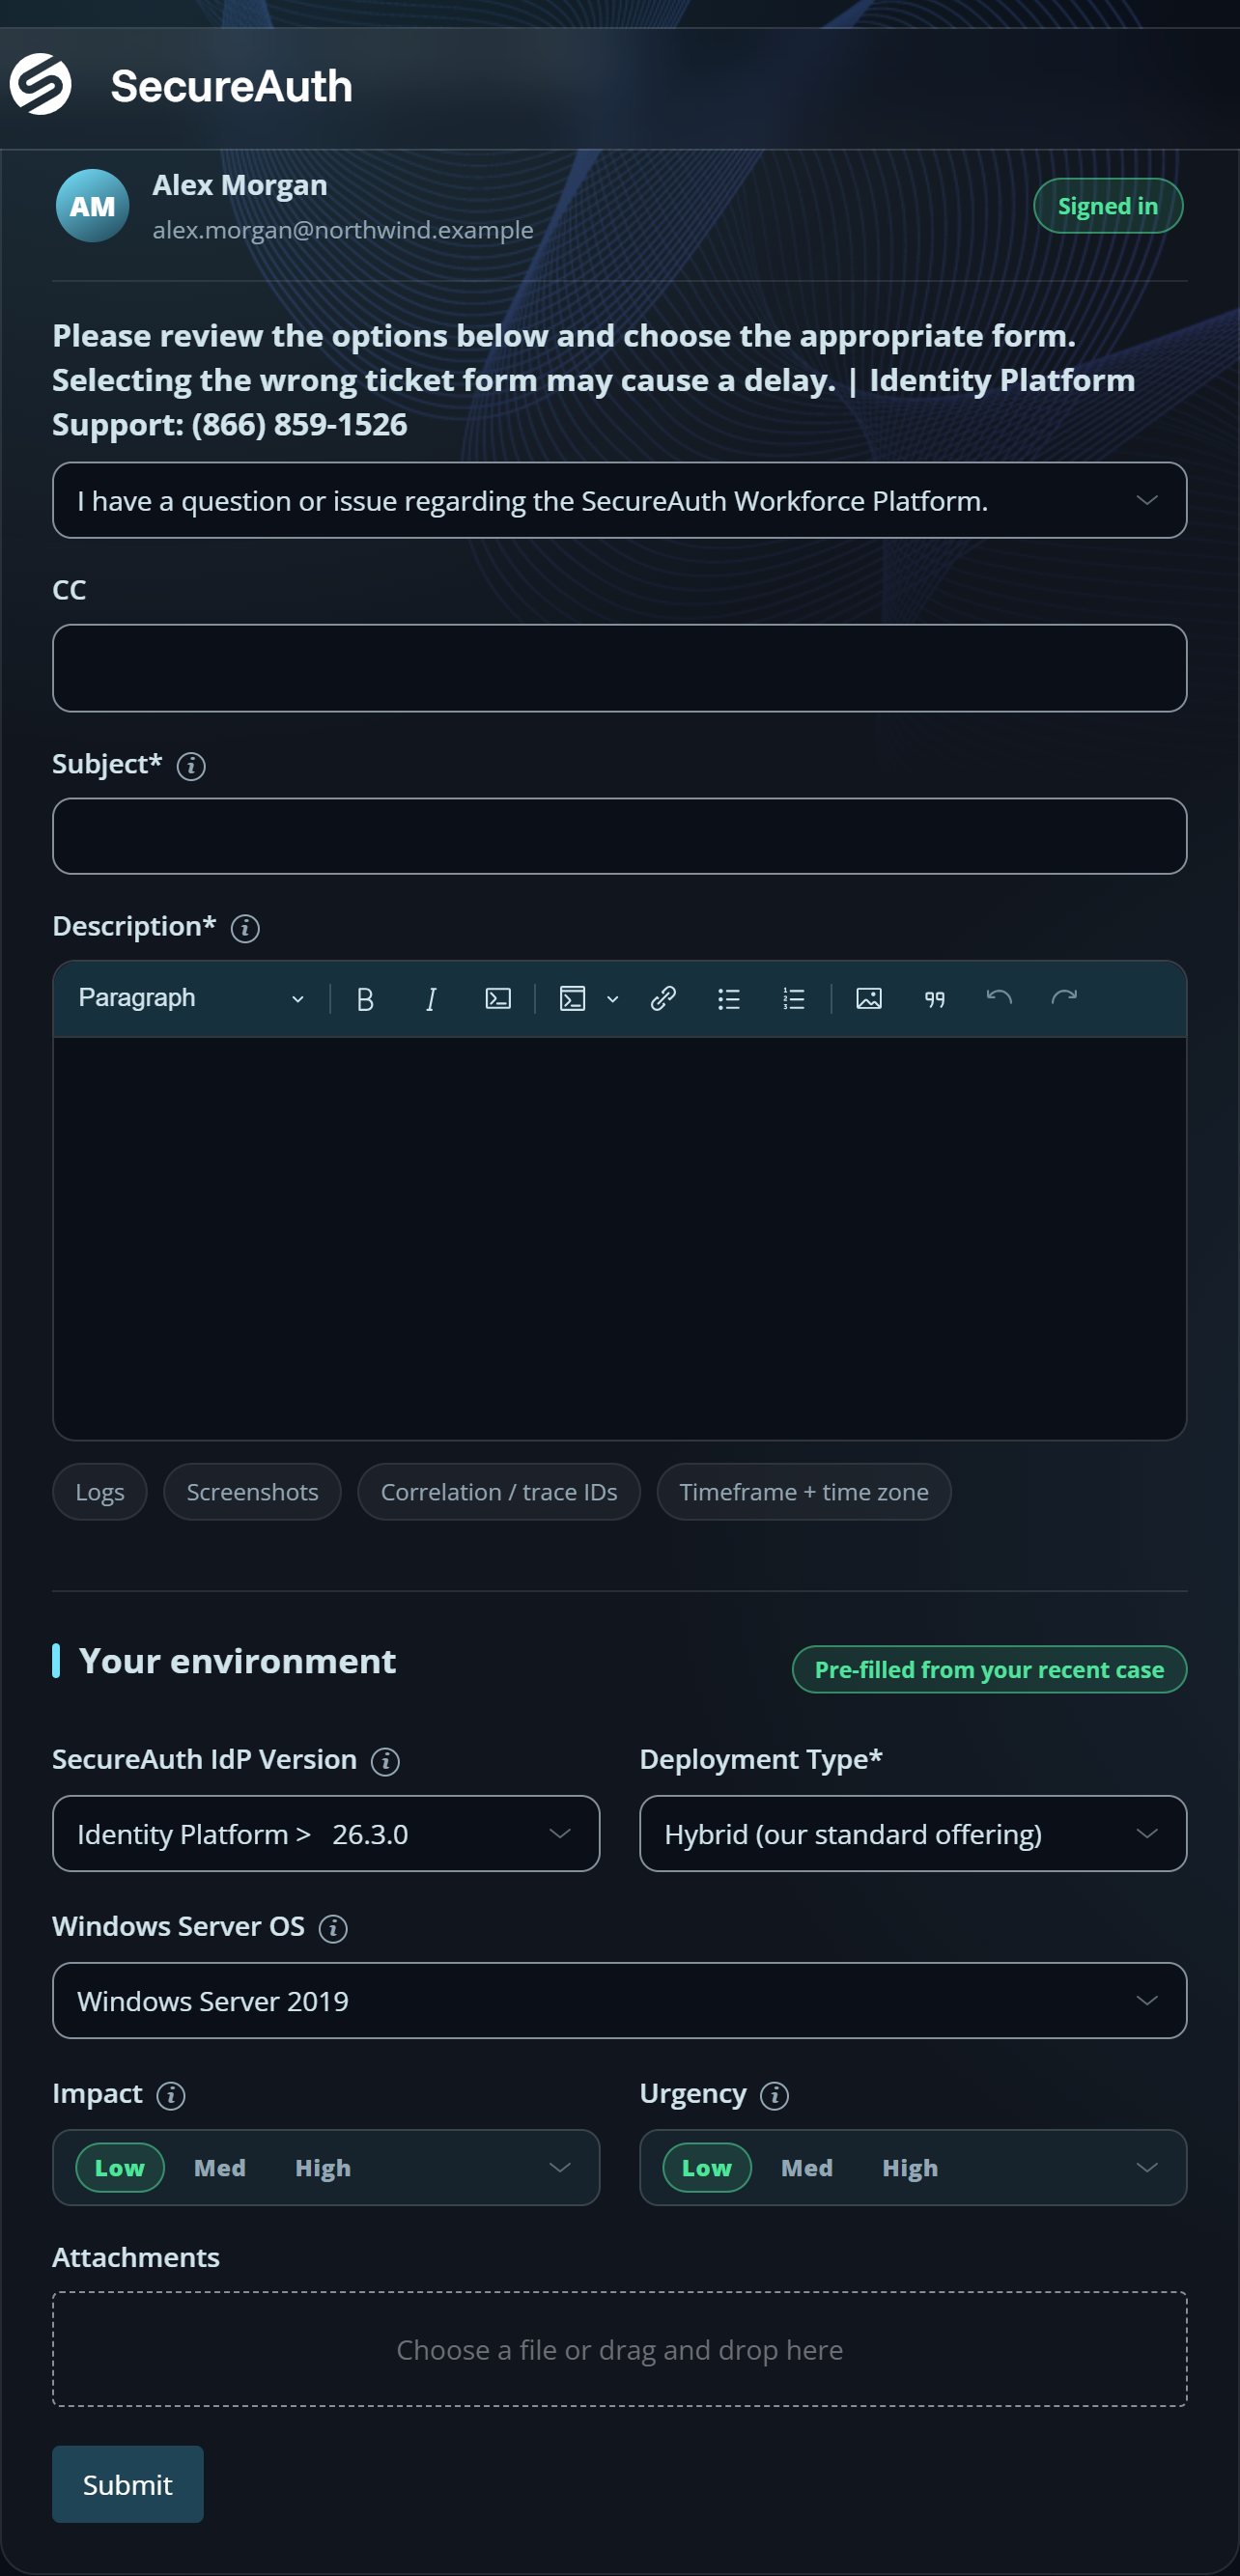Click the attachments file drop area
This screenshot has height=2576, width=1240.
pyautogui.click(x=620, y=2350)
